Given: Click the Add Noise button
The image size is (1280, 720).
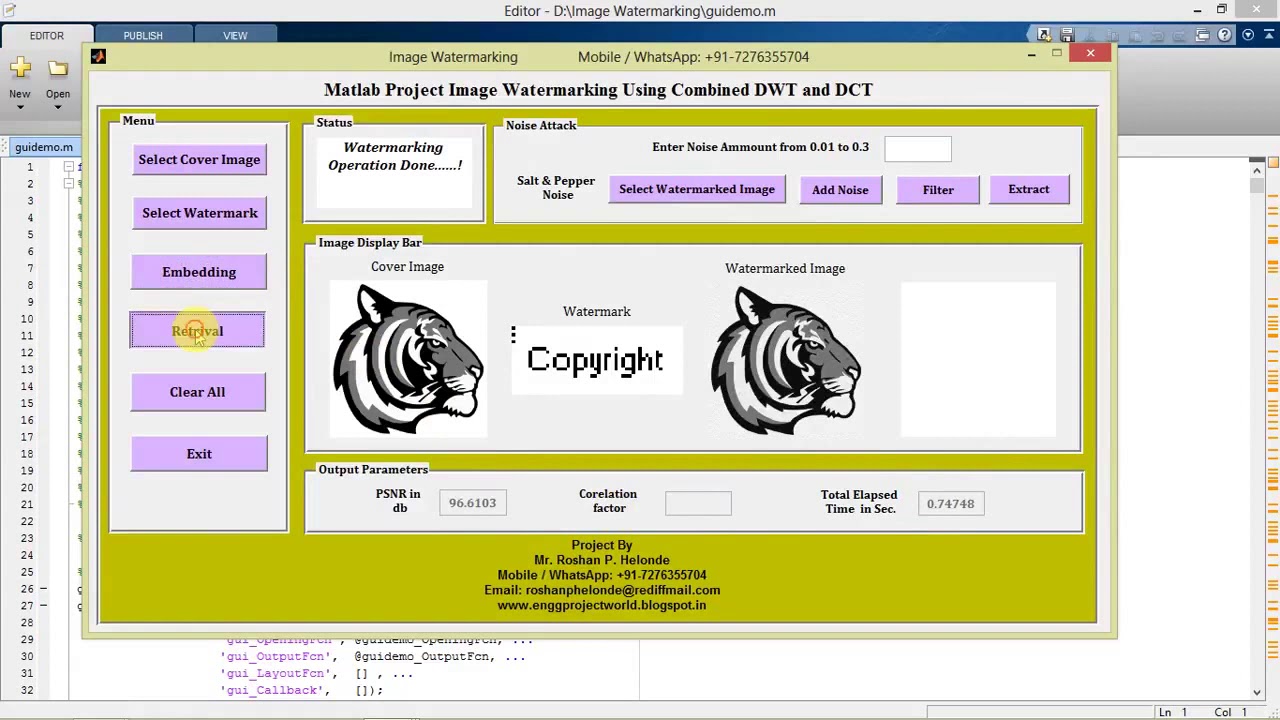Looking at the screenshot, I should (x=840, y=190).
